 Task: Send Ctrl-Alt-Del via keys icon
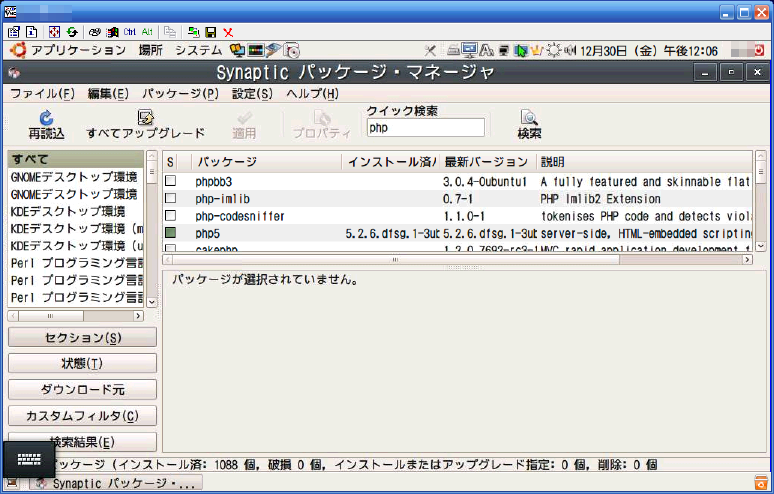point(95,32)
